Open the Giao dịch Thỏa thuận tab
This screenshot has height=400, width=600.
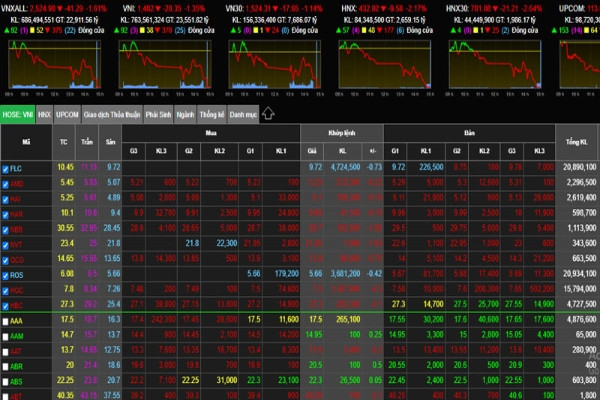pyautogui.click(x=112, y=114)
